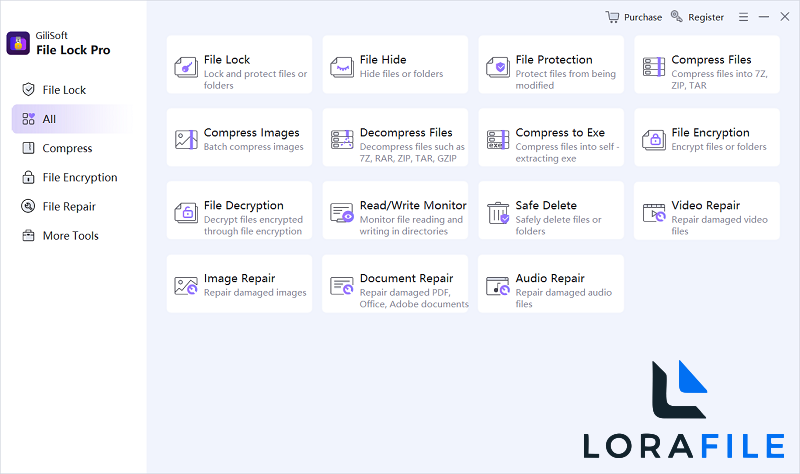Select the All category in sidebar
The height and width of the screenshot is (474, 800).
click(73, 119)
